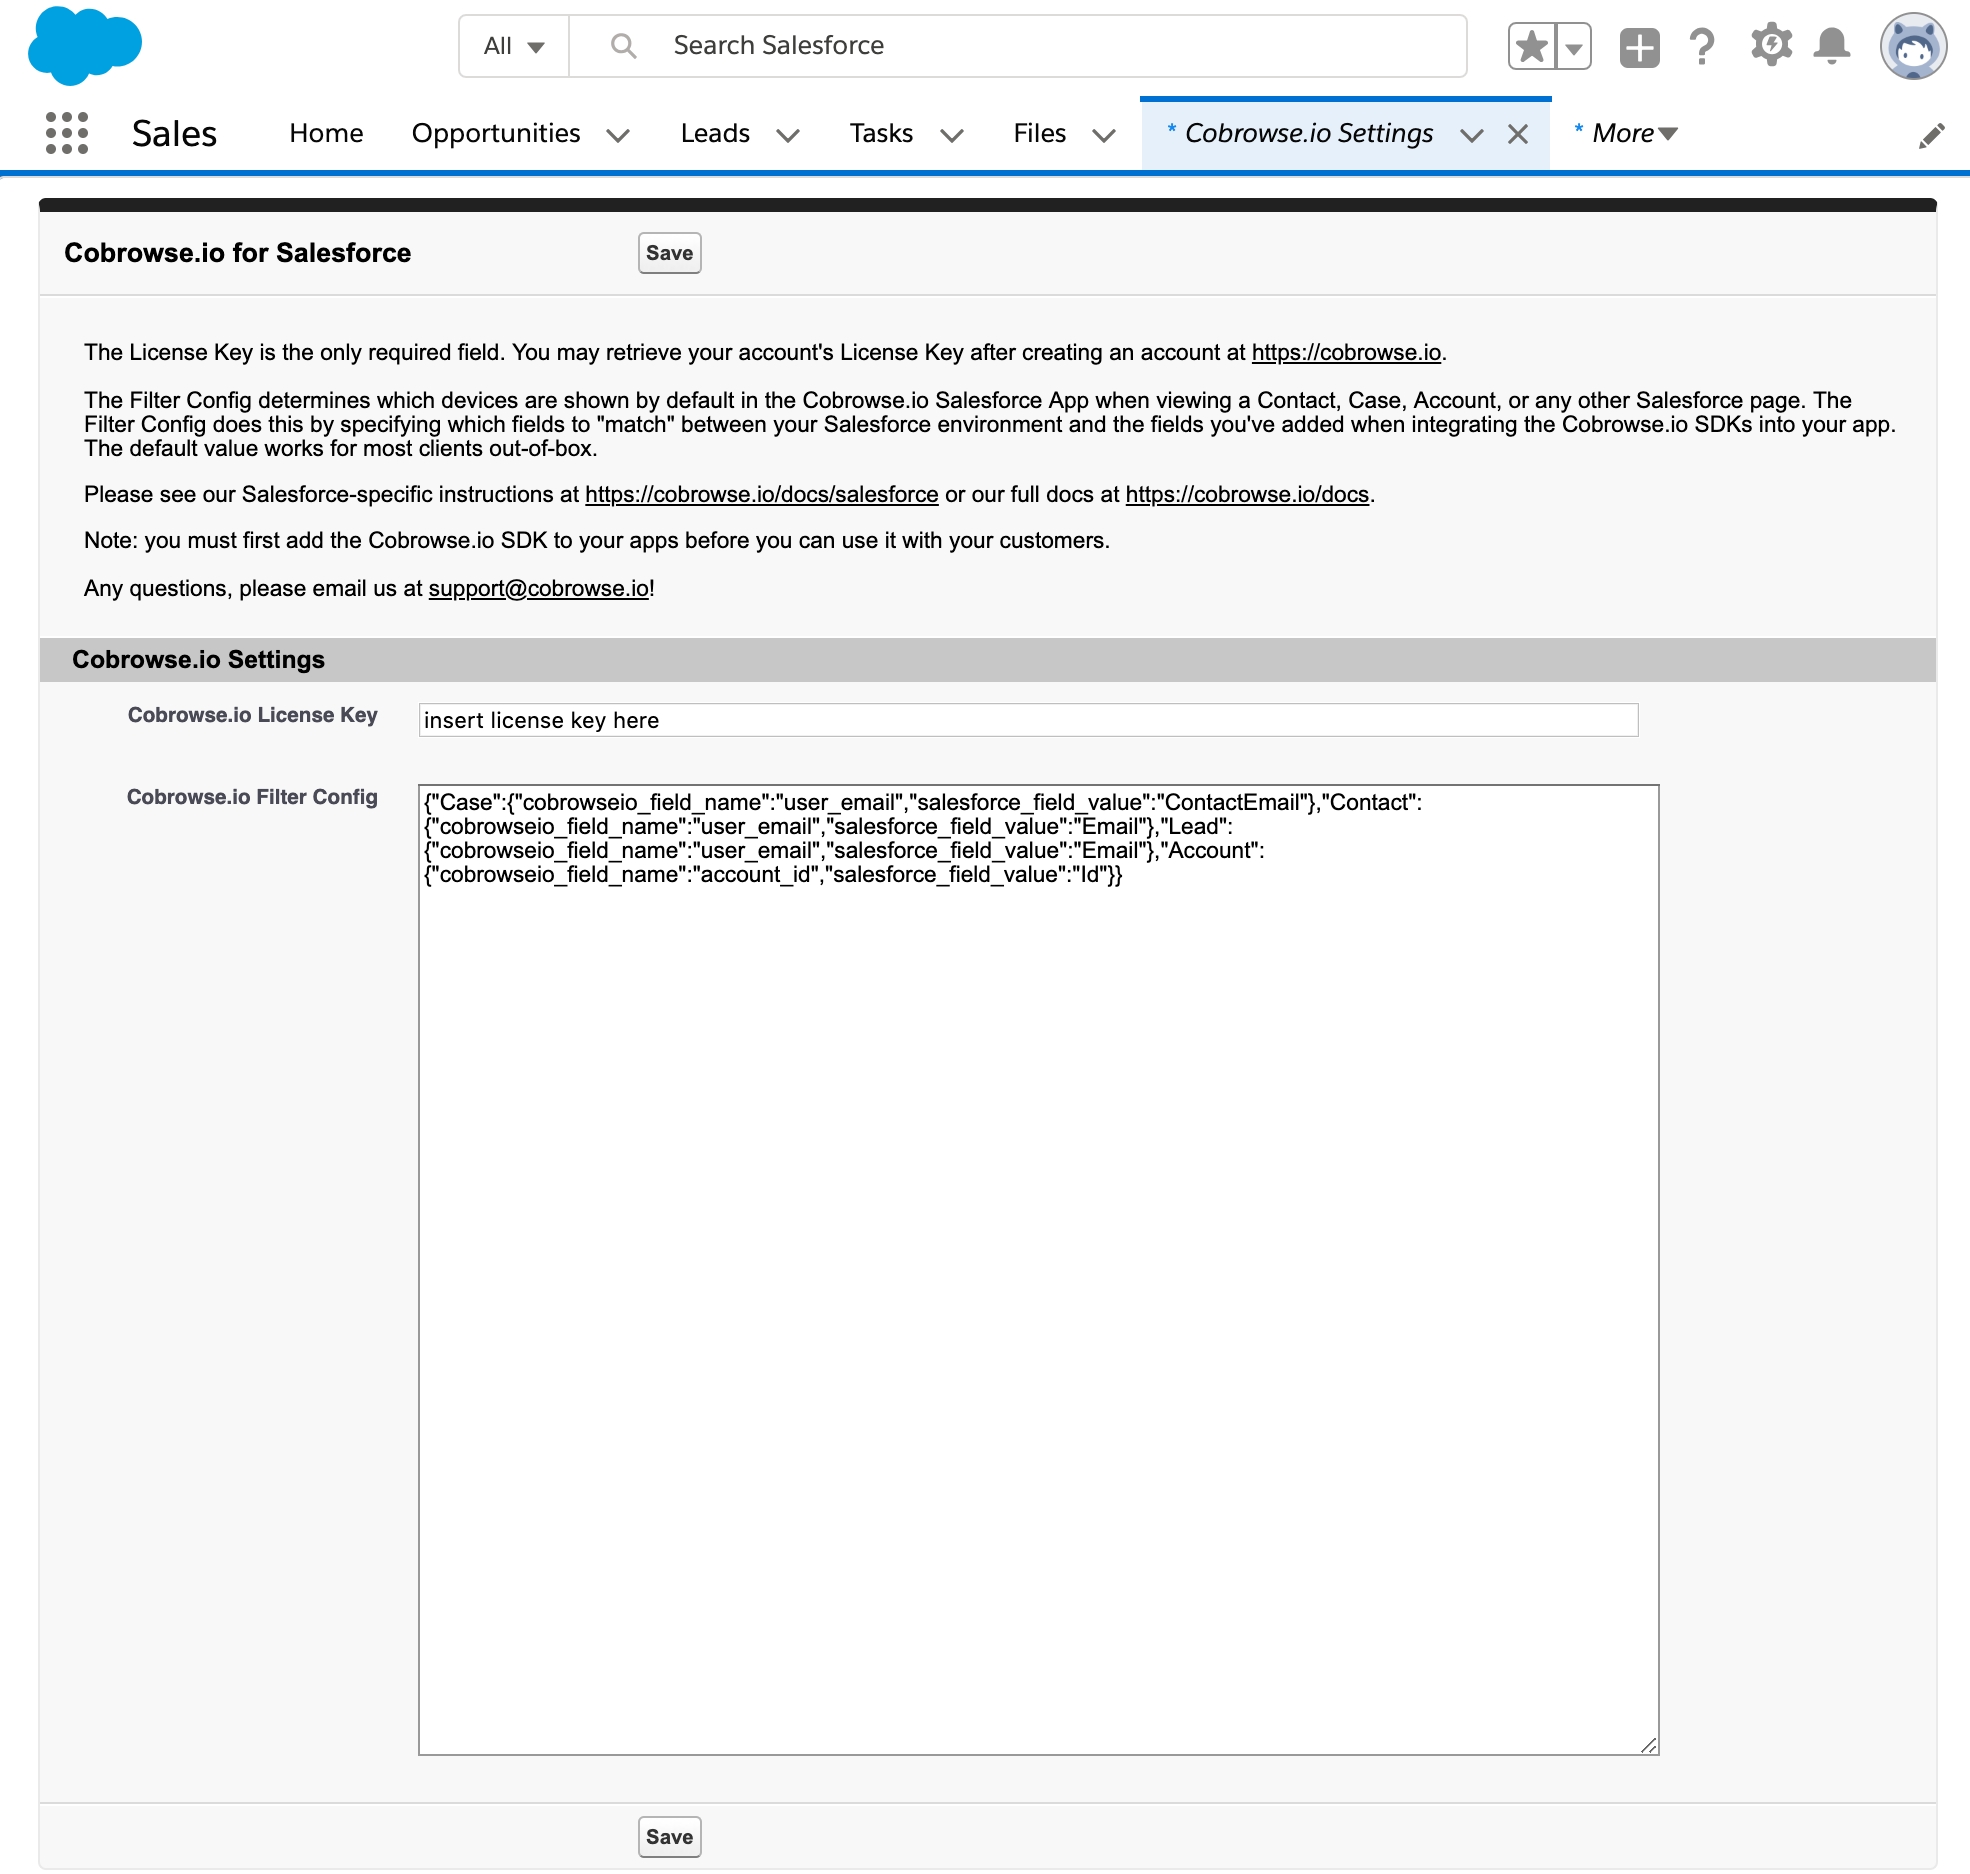Click the Sales app name

[x=174, y=133]
